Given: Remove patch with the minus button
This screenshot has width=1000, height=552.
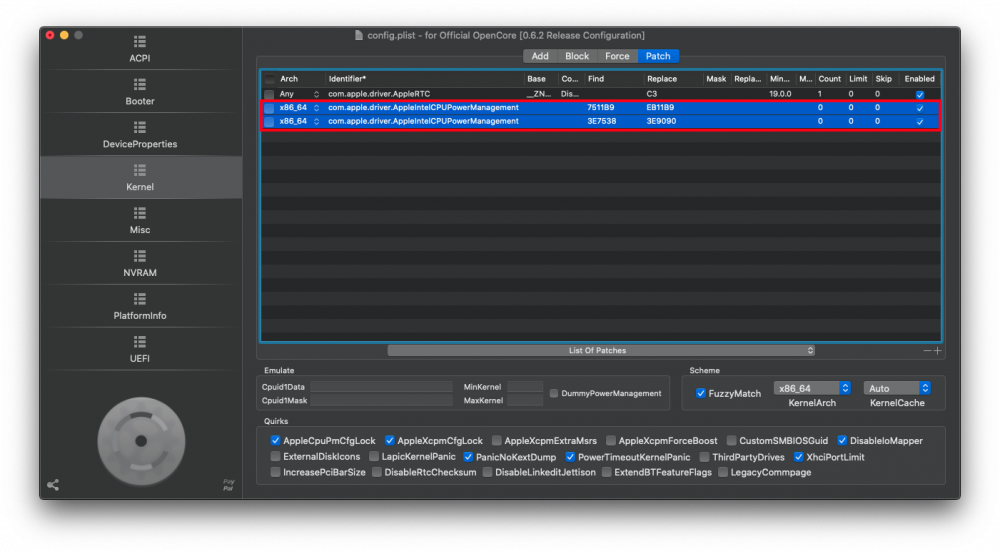Looking at the screenshot, I should 927,351.
